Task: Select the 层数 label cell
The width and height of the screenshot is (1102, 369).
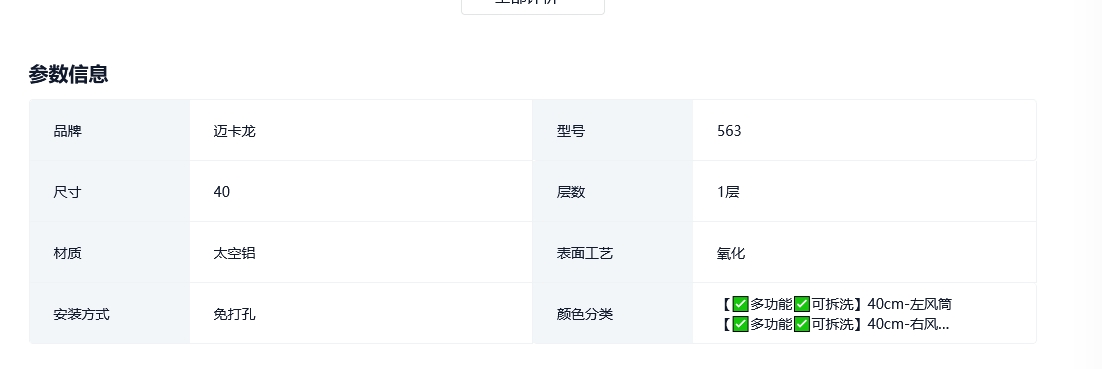Action: [613, 192]
